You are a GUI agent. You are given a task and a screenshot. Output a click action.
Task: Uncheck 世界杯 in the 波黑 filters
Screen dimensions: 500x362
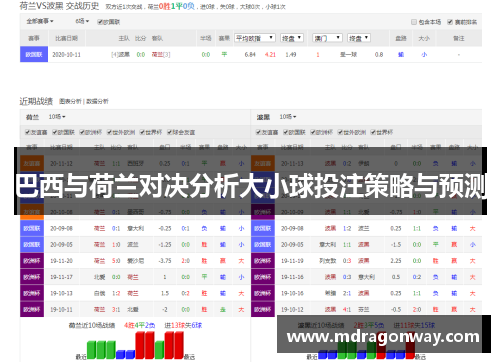[x=373, y=132]
